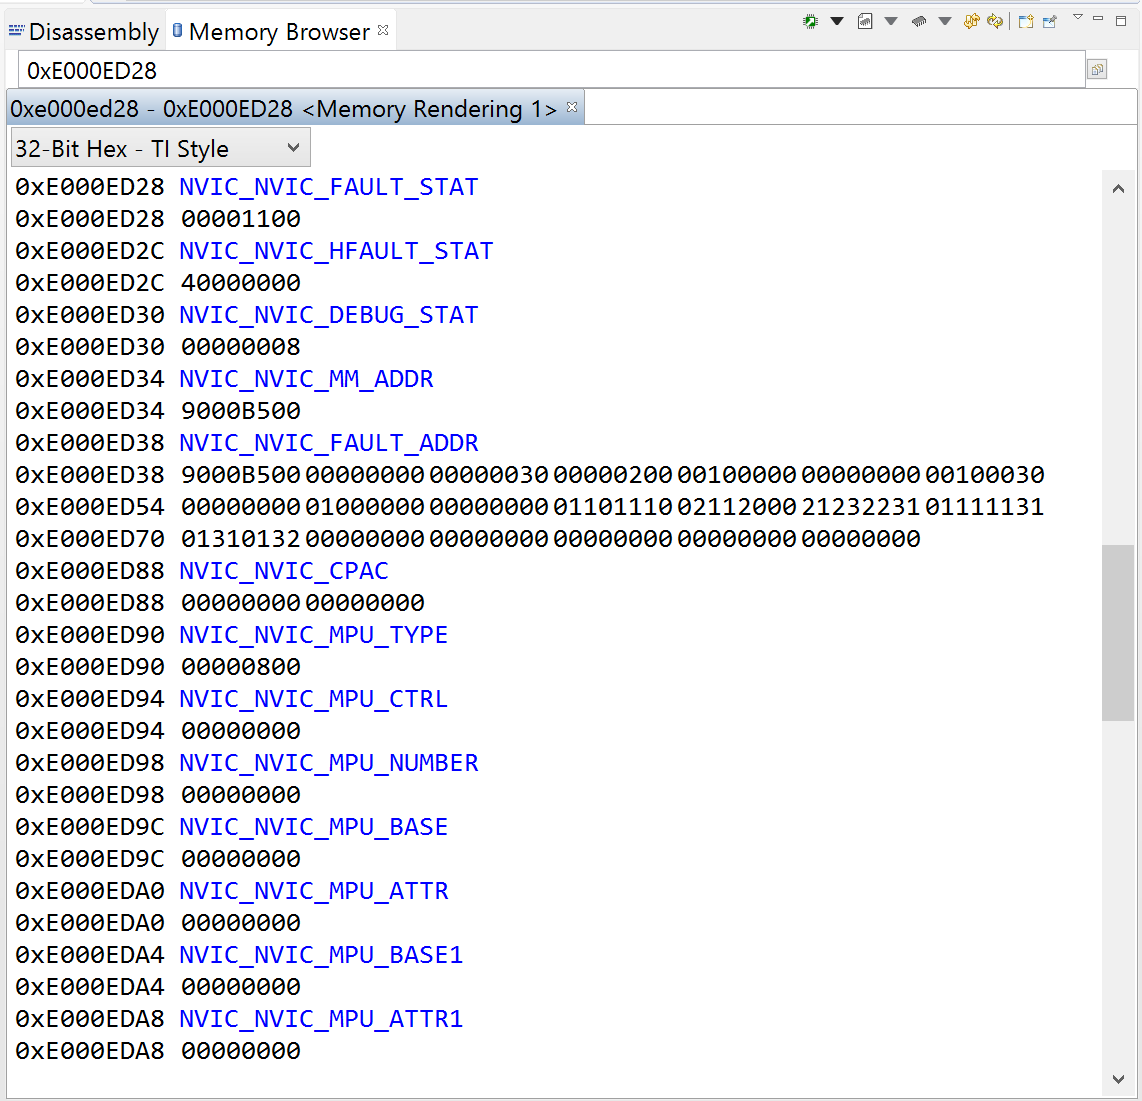Click the value 21232231
The image size is (1142, 1101).
click(861, 507)
